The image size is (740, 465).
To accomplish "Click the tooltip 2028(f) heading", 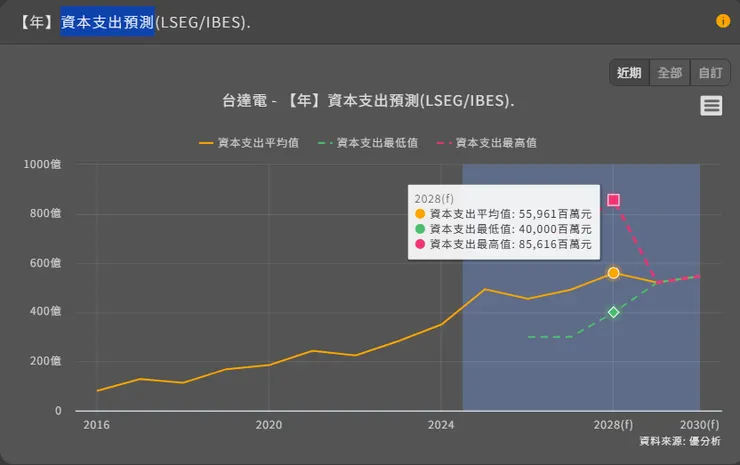I will 434,199.
